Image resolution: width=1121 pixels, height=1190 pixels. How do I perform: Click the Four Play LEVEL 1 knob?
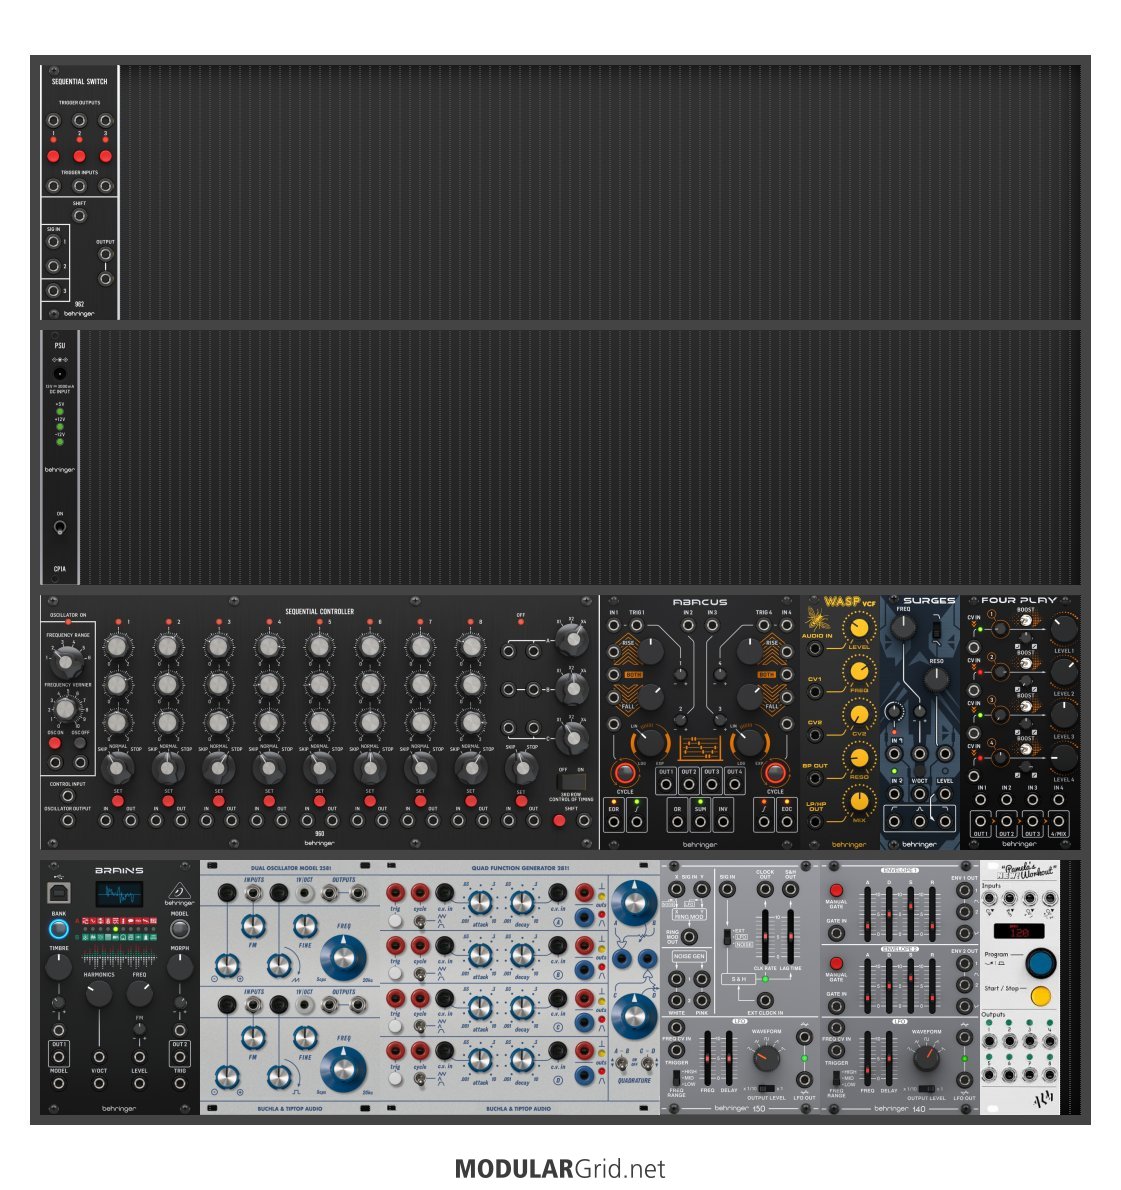pos(1064,629)
